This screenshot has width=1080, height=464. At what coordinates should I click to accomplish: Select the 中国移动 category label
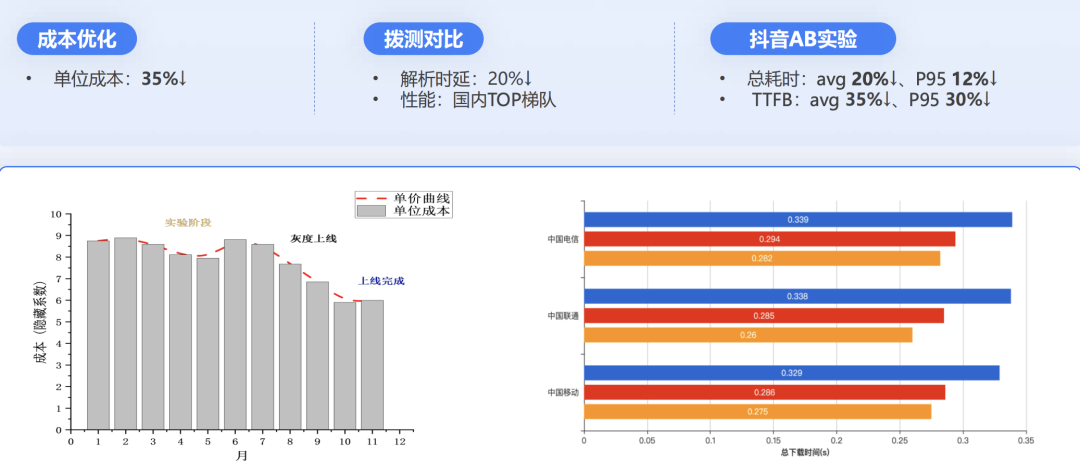(x=563, y=392)
